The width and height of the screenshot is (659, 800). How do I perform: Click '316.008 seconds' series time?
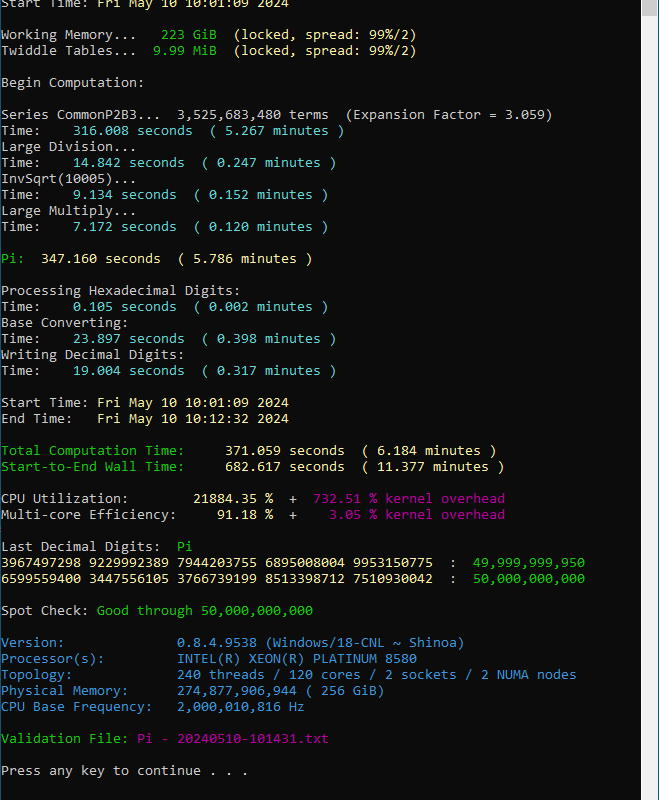[x=133, y=131]
